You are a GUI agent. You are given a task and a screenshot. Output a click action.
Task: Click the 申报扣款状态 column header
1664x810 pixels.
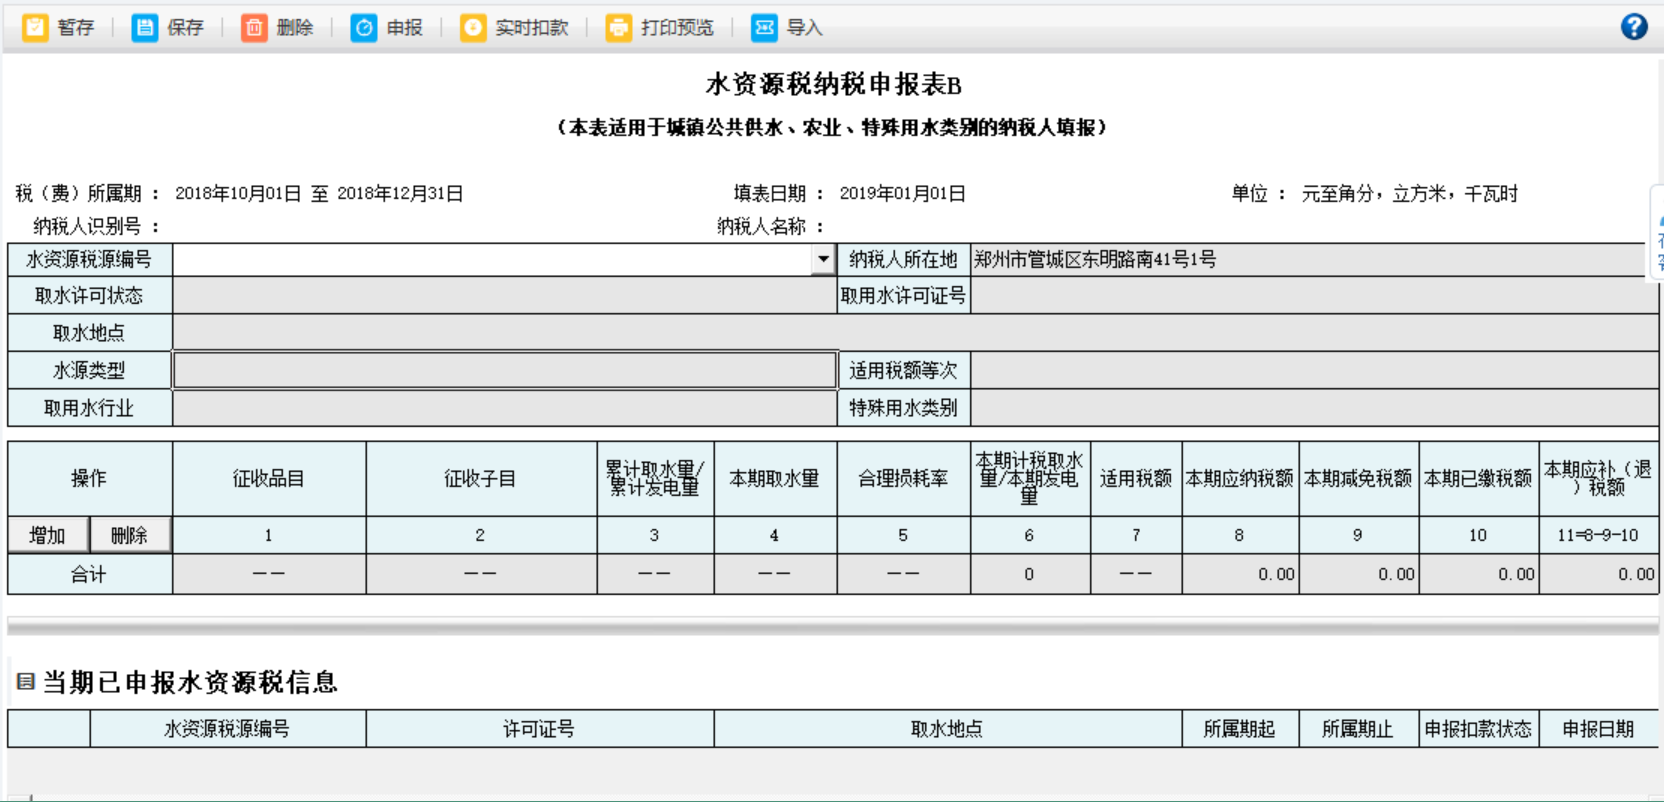point(1478,729)
